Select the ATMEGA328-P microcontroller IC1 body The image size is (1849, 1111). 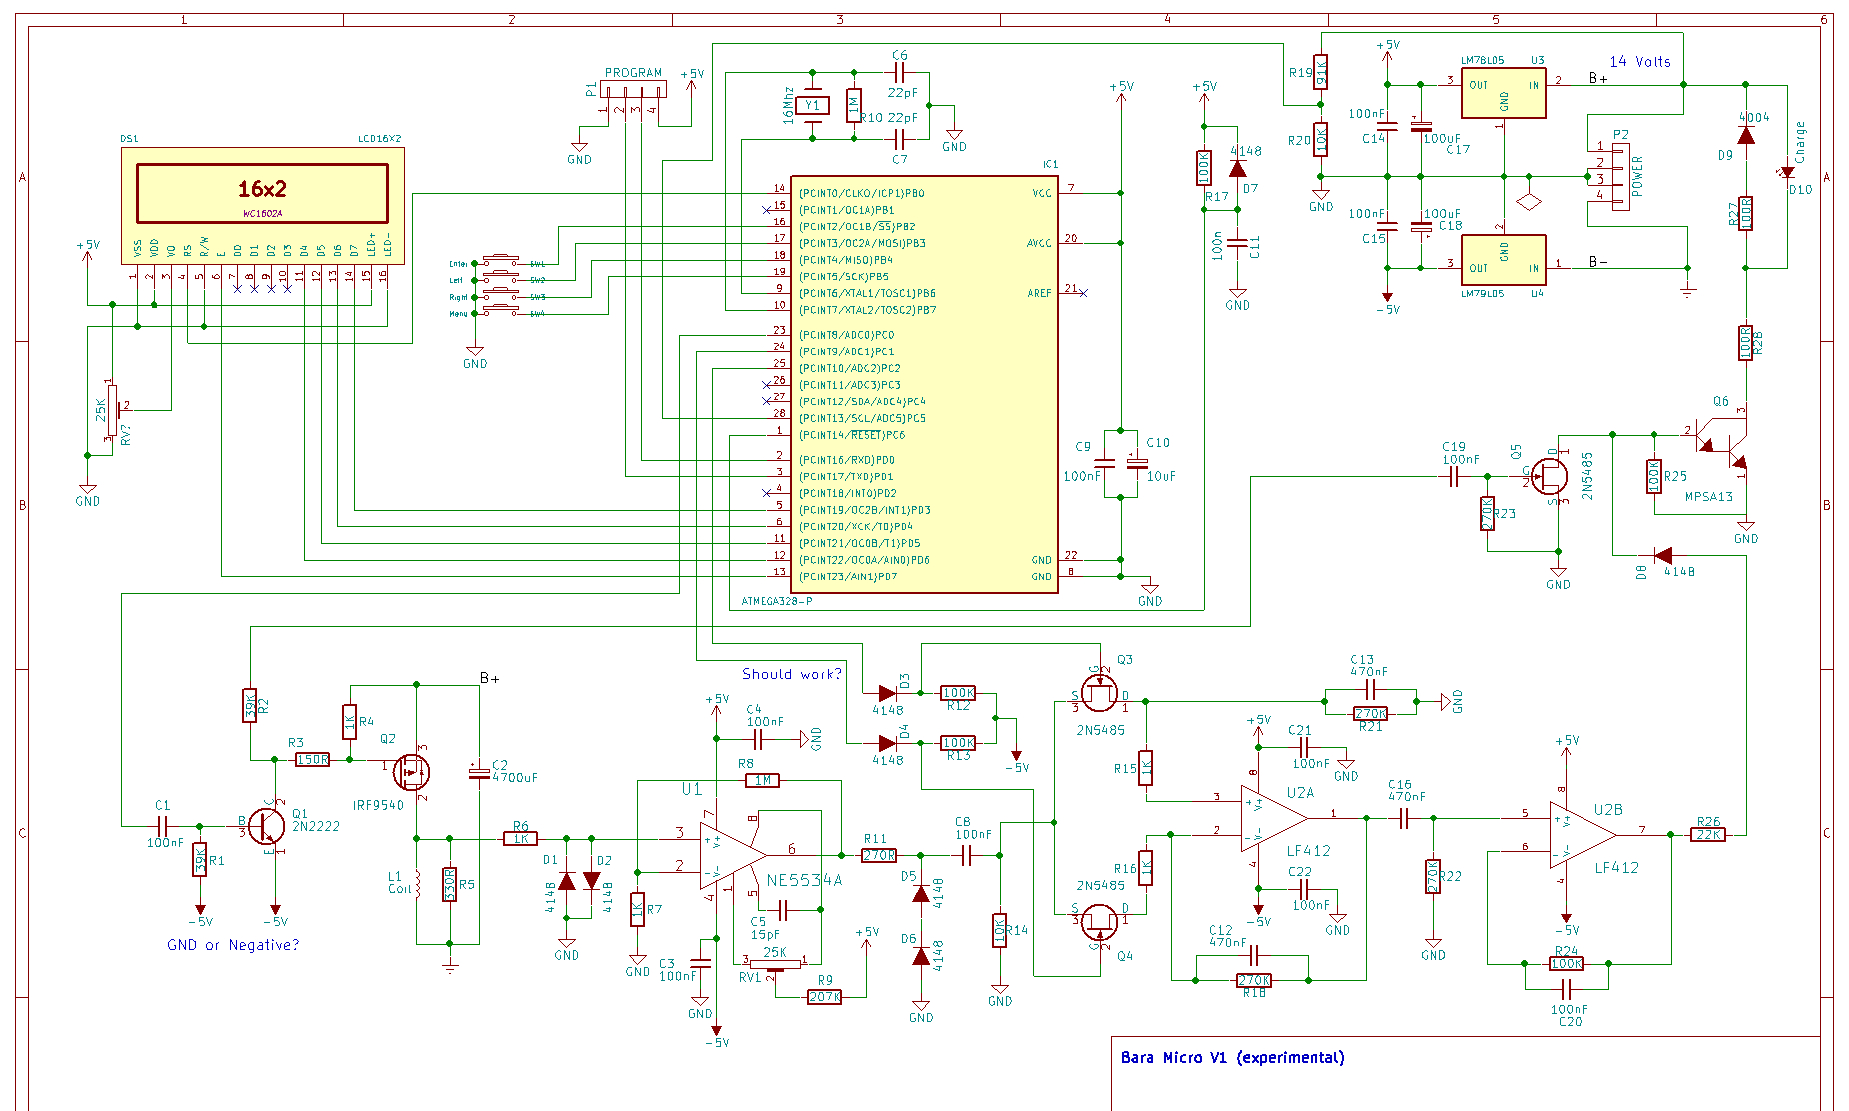tap(924, 385)
